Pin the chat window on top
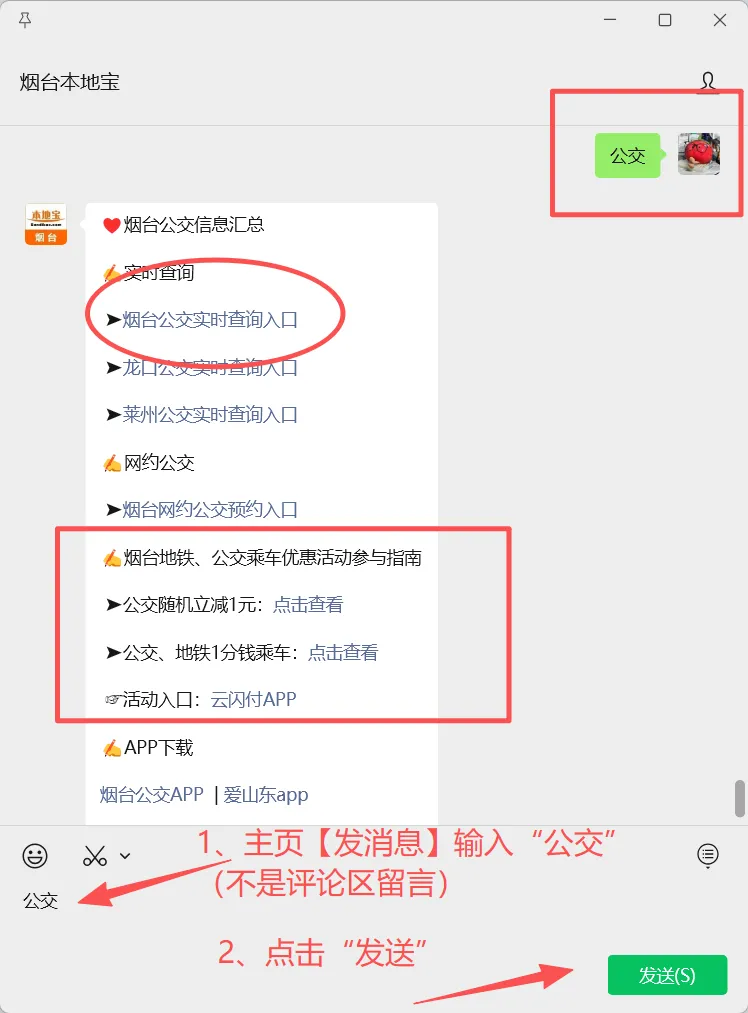The height and width of the screenshot is (1013, 748). point(25,21)
